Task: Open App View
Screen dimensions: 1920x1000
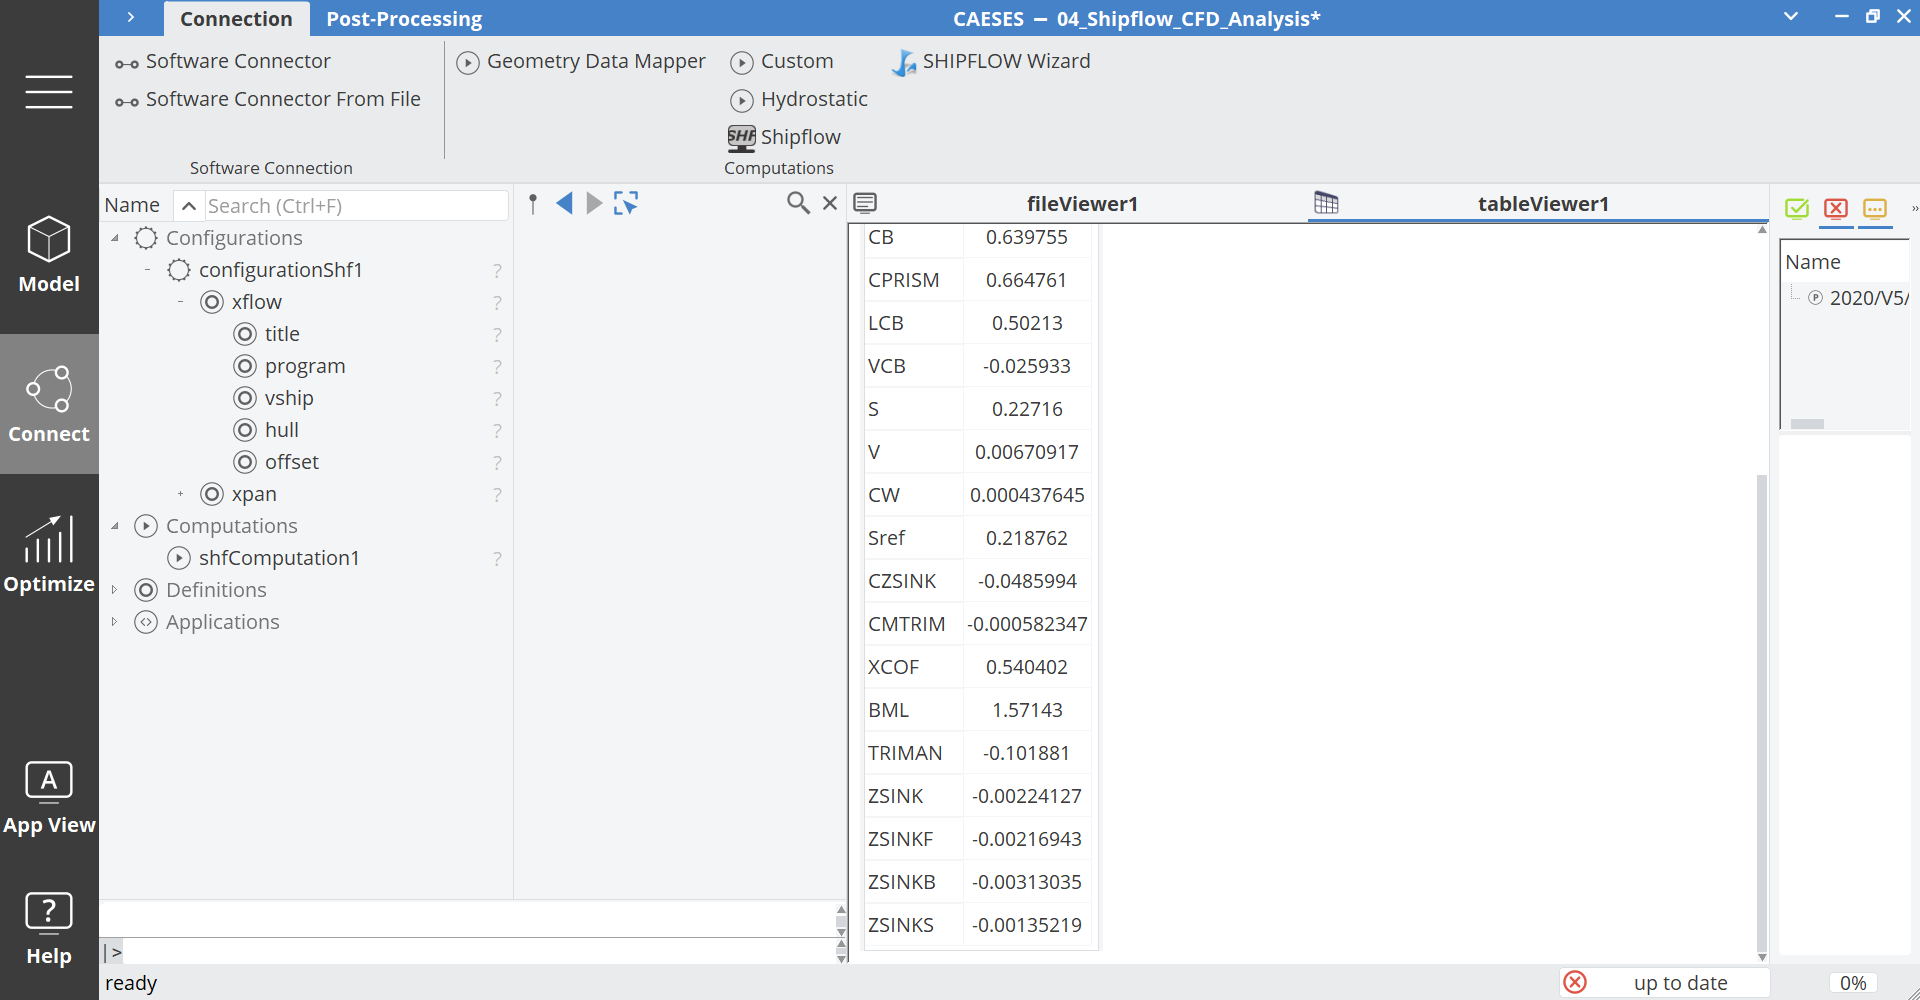Action: (49, 797)
